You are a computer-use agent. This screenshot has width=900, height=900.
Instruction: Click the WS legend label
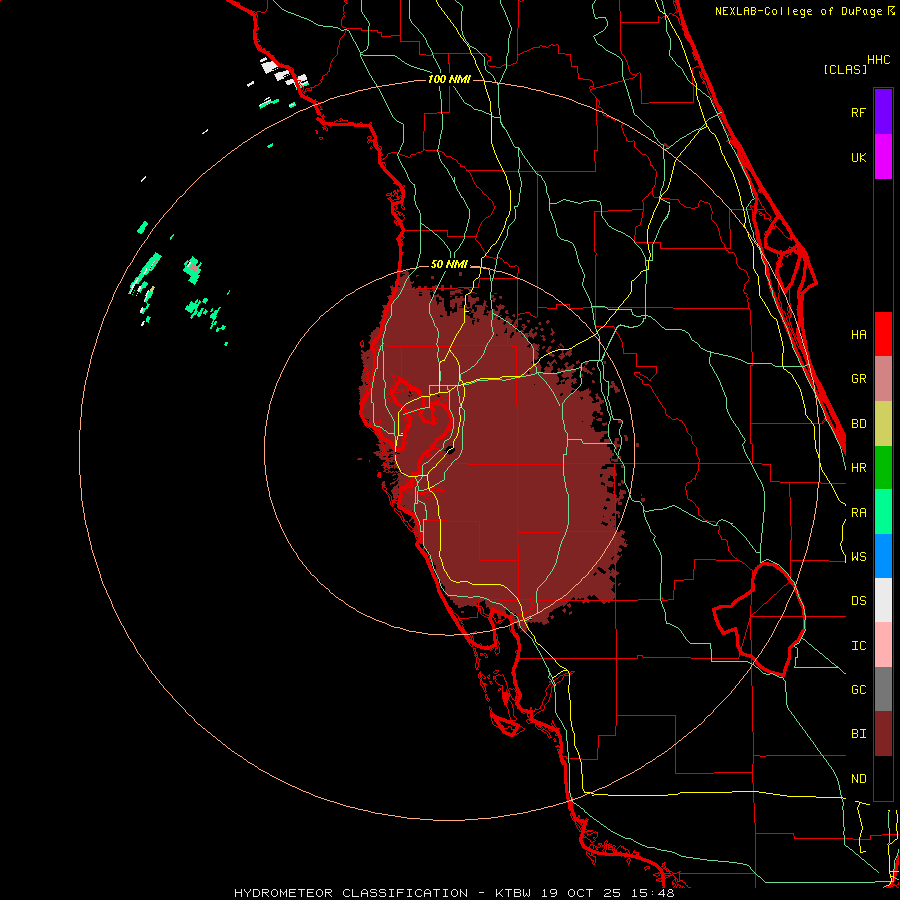858,557
